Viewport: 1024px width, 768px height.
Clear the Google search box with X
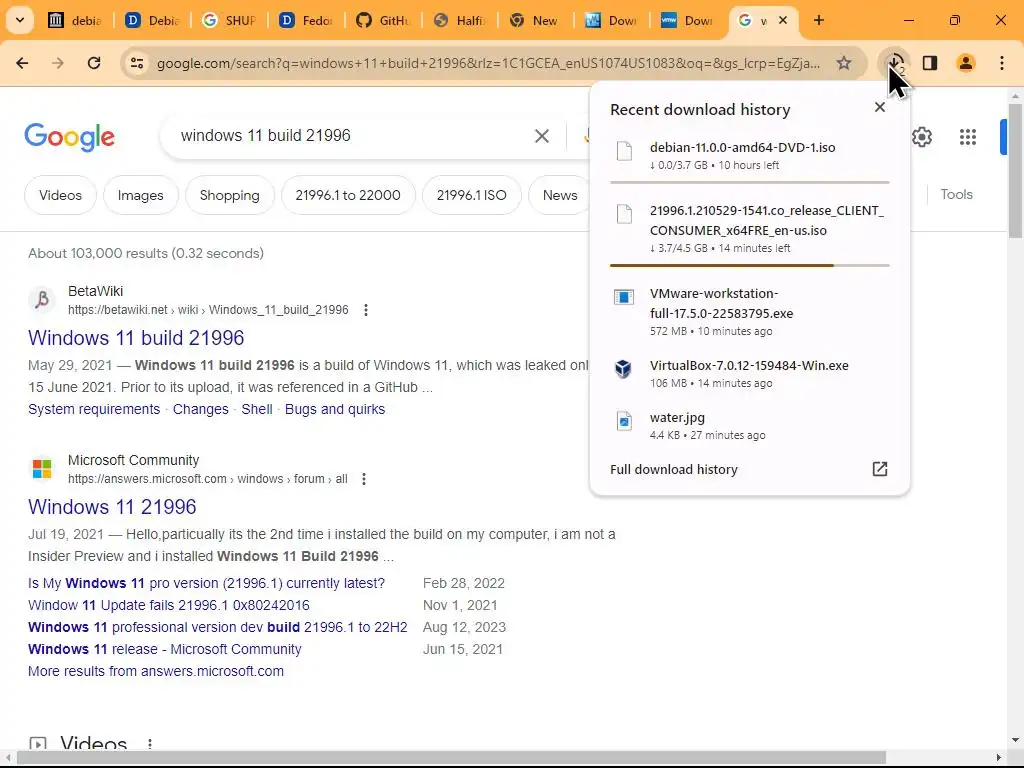[x=541, y=136]
